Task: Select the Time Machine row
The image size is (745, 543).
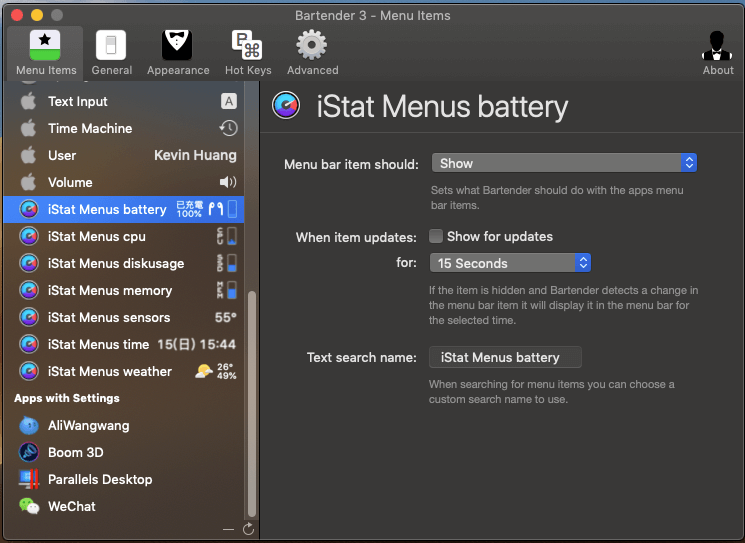Action: pyautogui.click(x=124, y=128)
